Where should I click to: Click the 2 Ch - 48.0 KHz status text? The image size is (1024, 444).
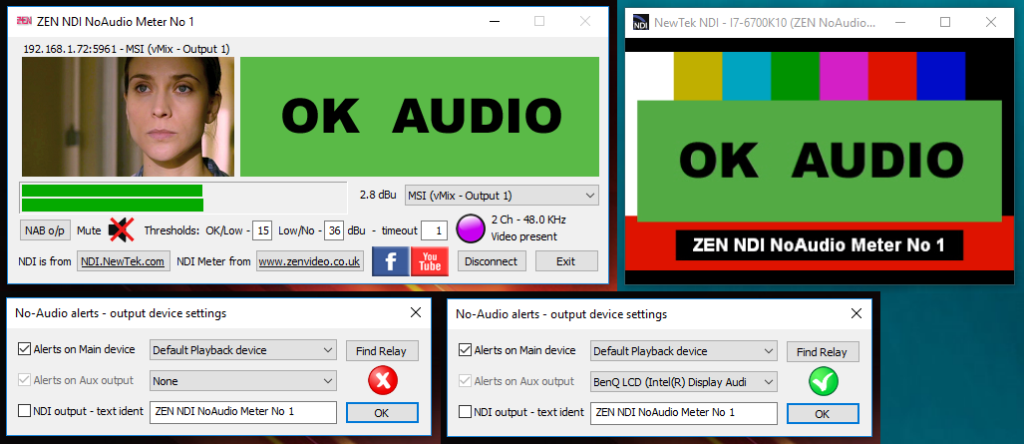point(528,219)
